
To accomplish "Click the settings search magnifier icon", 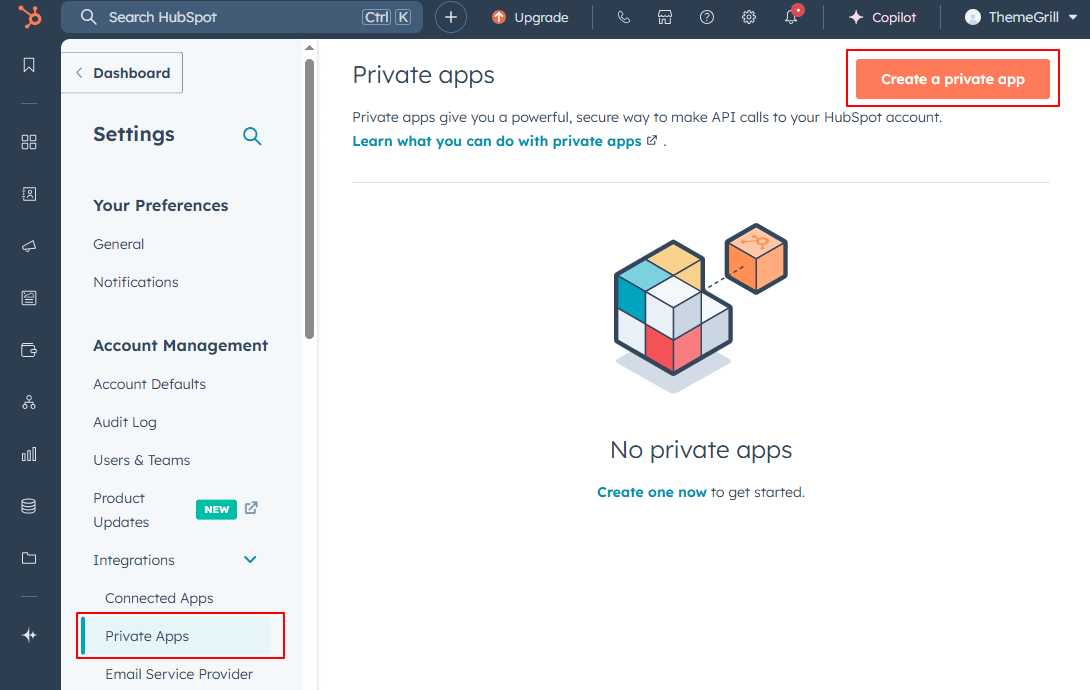I will [252, 136].
